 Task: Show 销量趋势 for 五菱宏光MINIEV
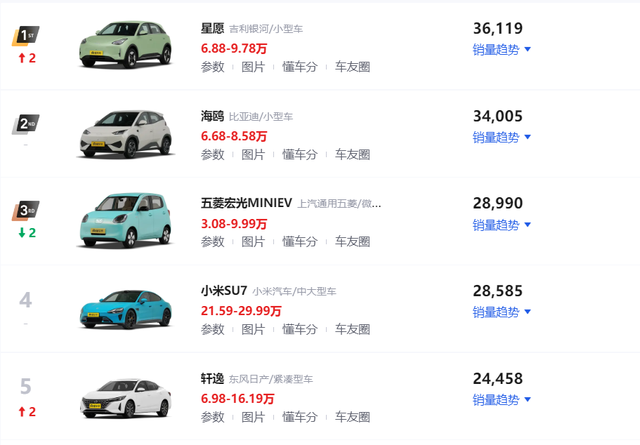coord(501,225)
